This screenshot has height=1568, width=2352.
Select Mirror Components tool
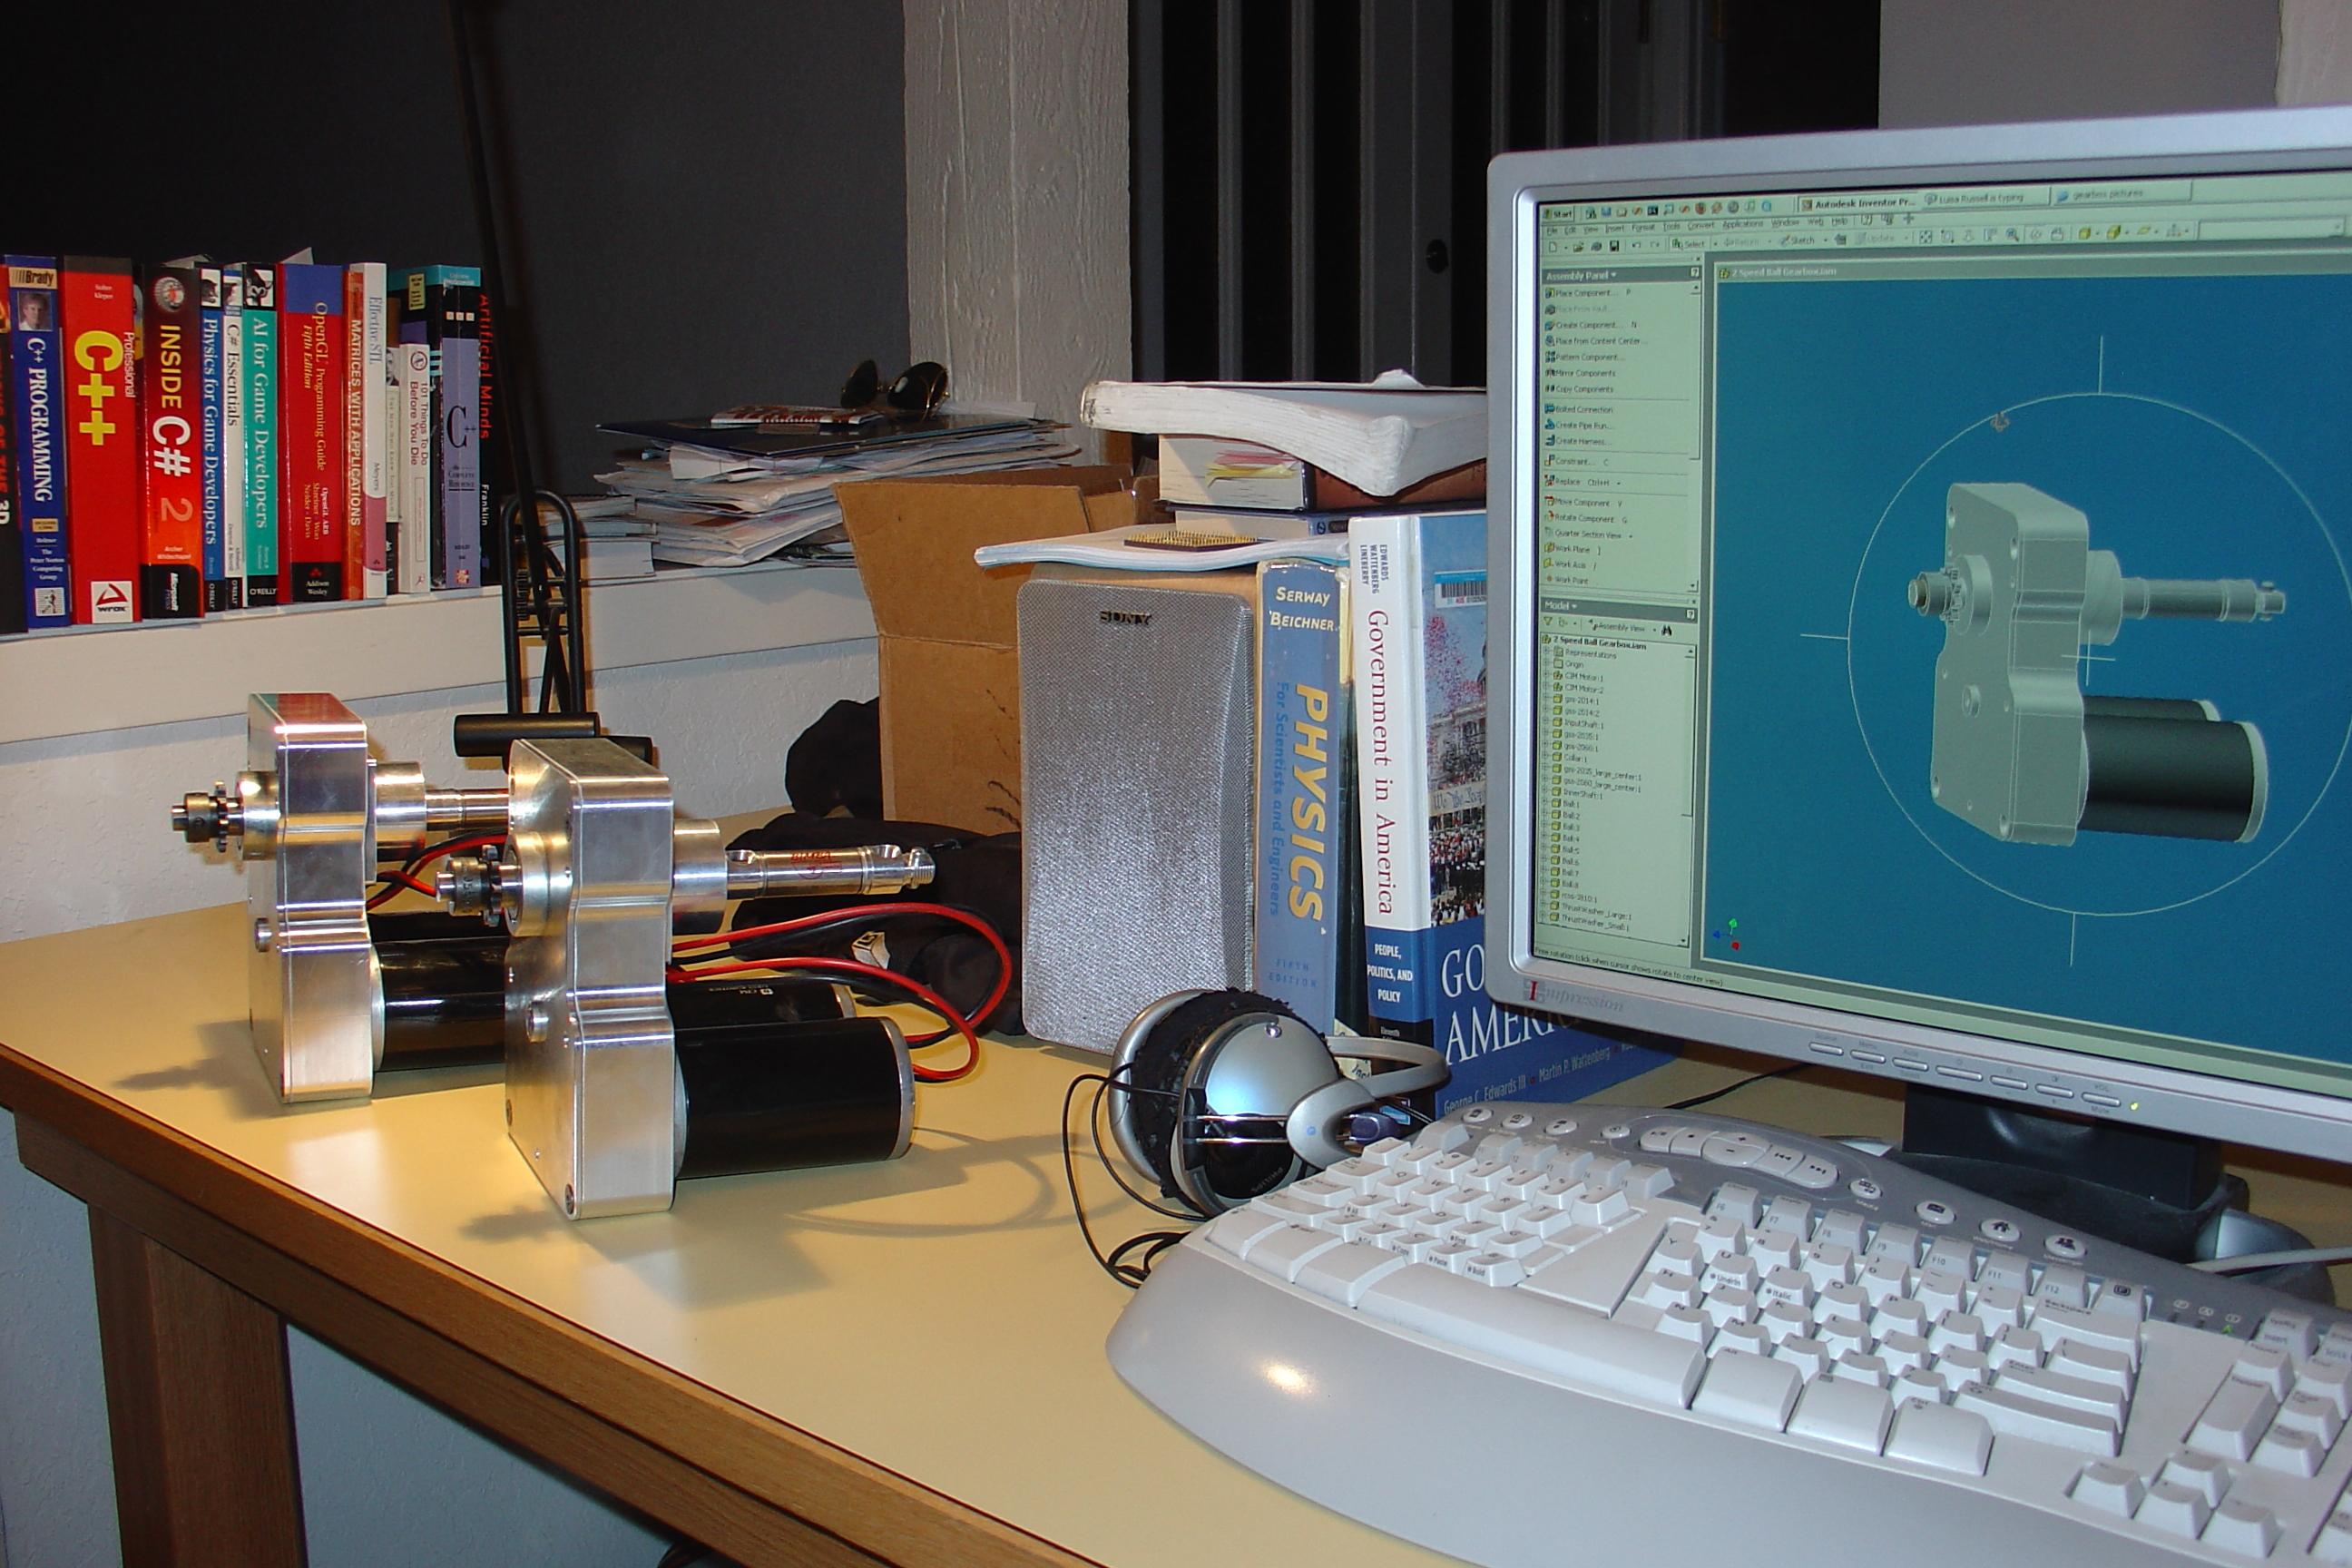pos(1580,374)
